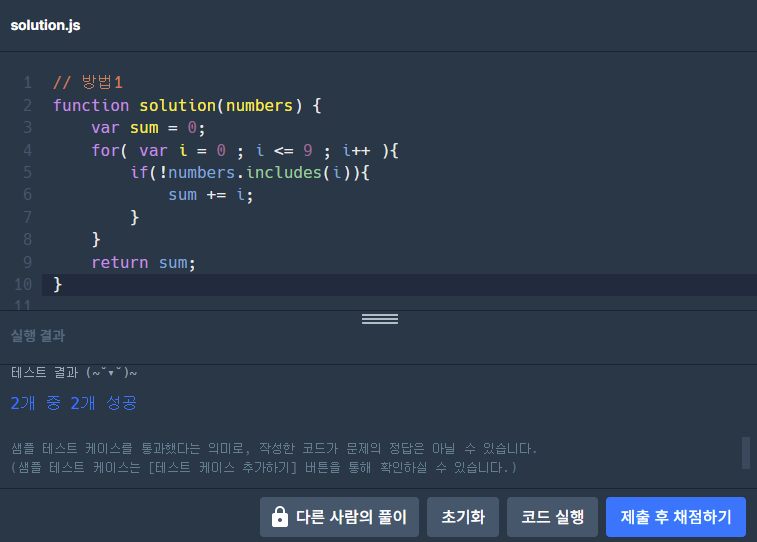Click the for loop header line
757x542 pixels.
point(245,151)
